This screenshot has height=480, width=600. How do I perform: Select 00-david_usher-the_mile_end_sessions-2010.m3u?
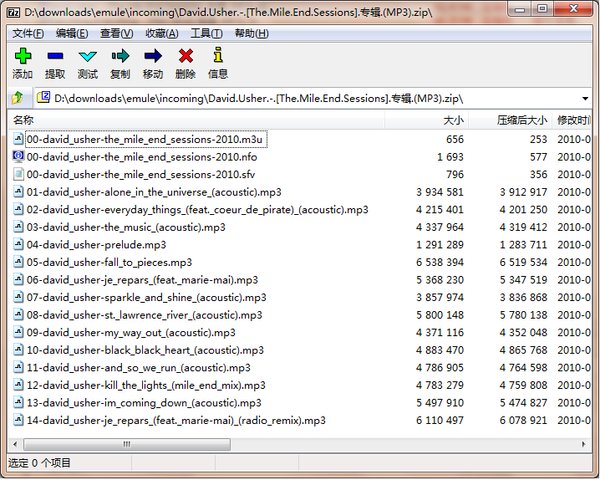coord(145,139)
